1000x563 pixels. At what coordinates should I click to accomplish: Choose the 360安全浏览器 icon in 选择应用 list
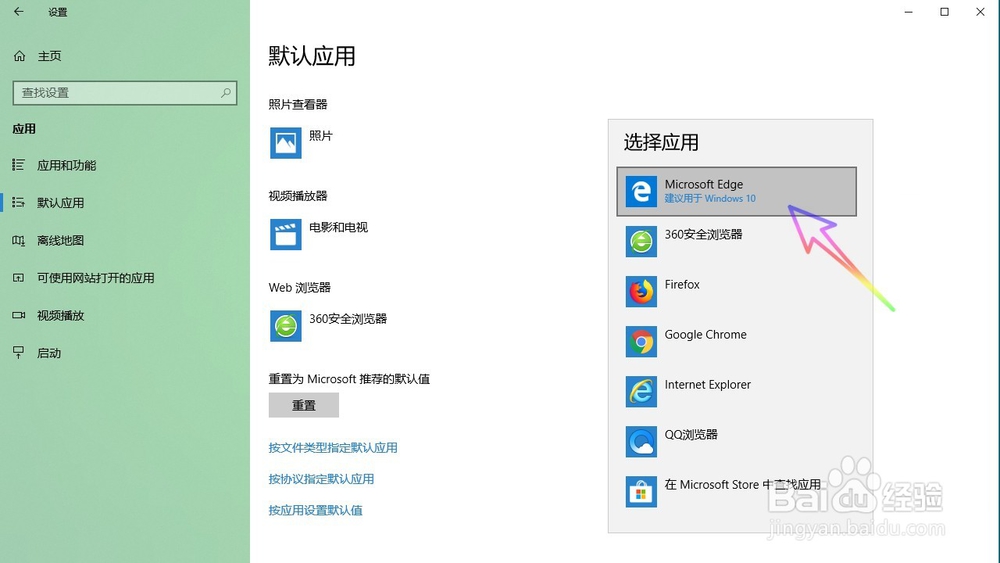(x=641, y=242)
